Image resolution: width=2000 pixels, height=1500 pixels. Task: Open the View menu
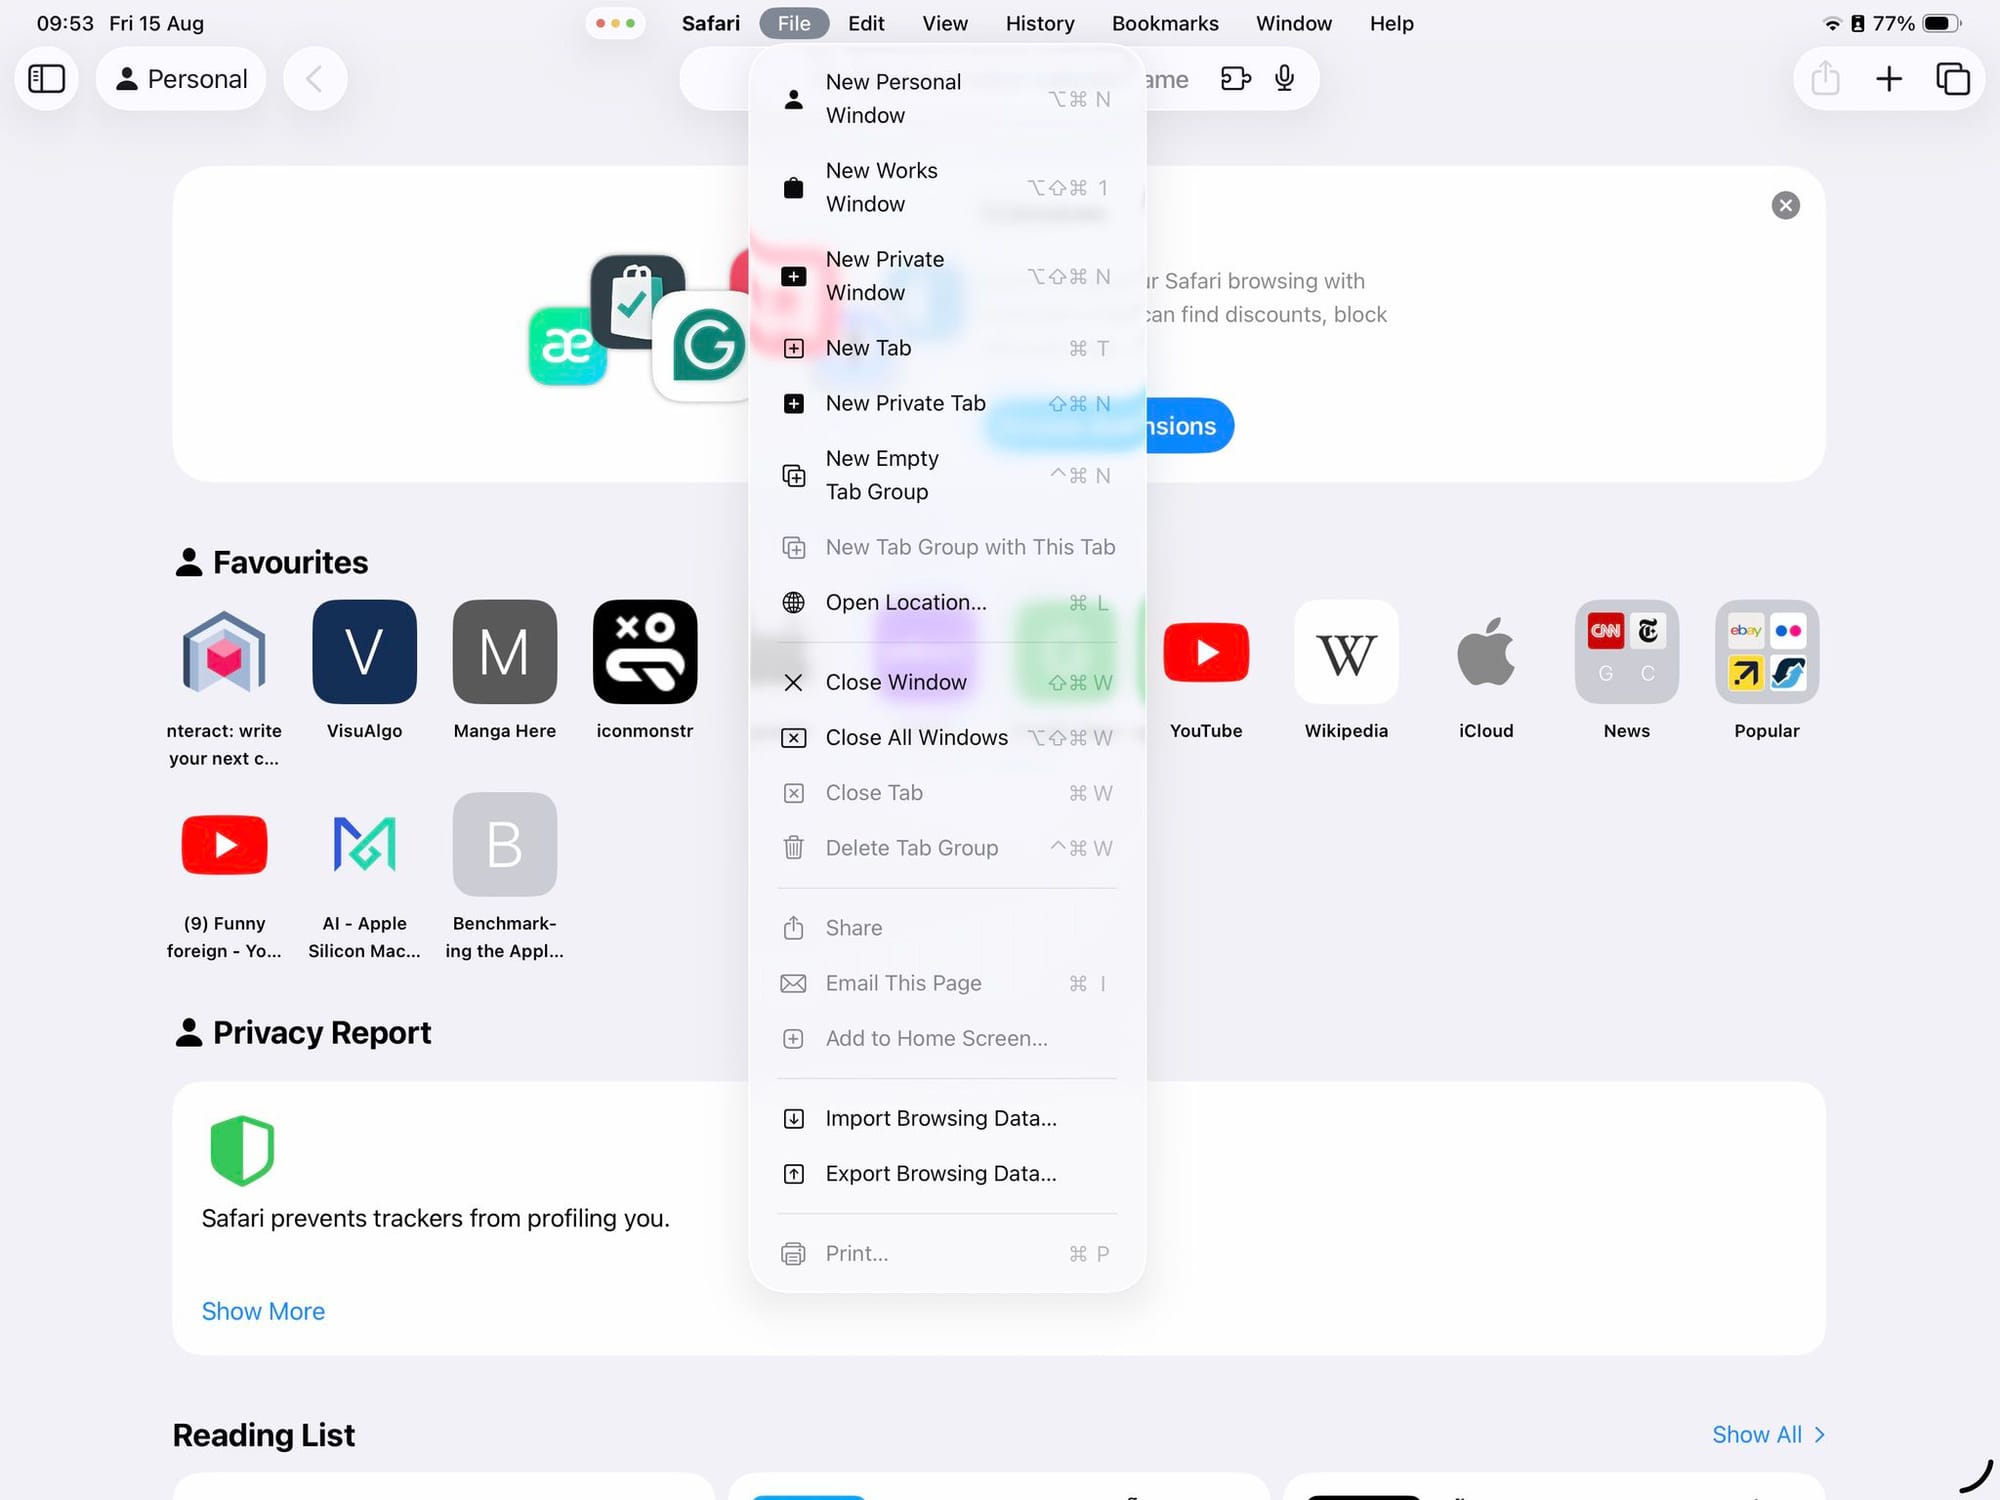coord(945,23)
